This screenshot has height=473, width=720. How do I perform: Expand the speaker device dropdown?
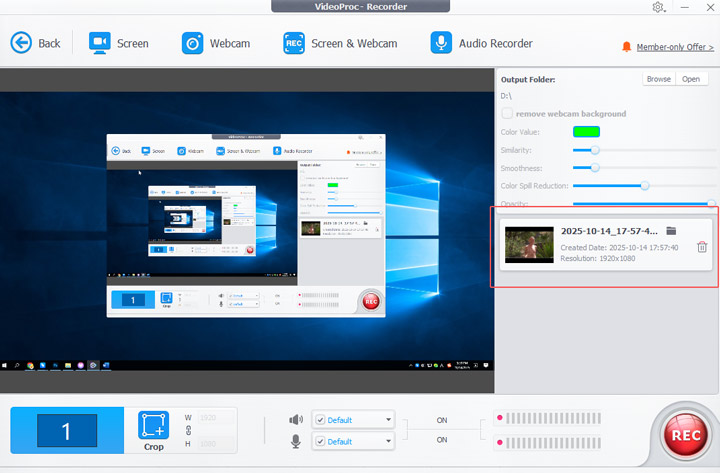click(x=388, y=420)
